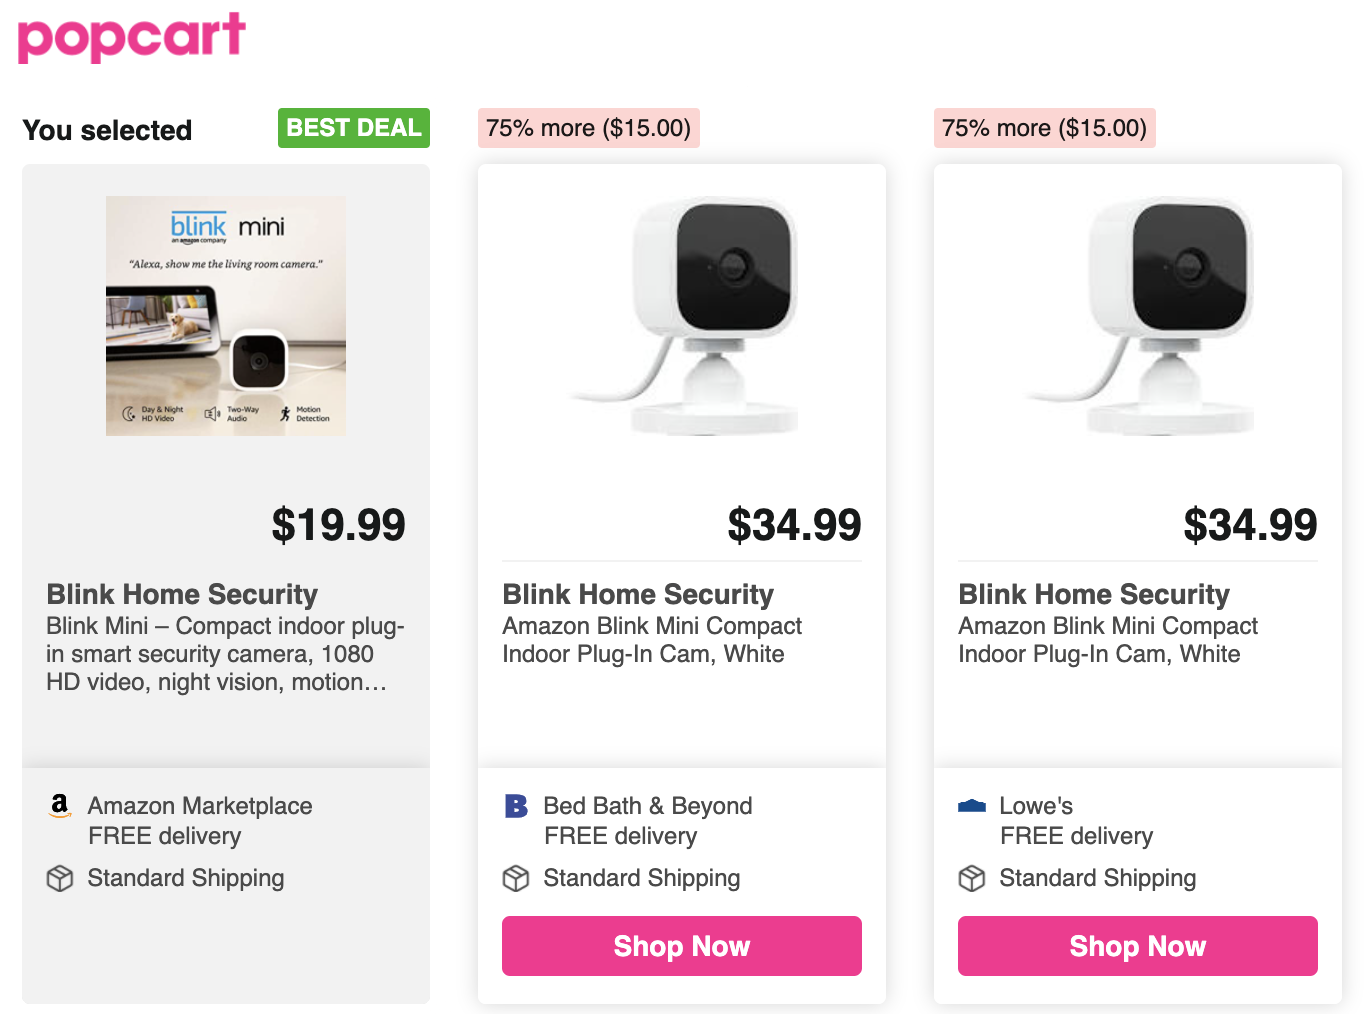The image size is (1370, 1024).
Task: Open the Lowe's camera product image
Action: 1138,316
